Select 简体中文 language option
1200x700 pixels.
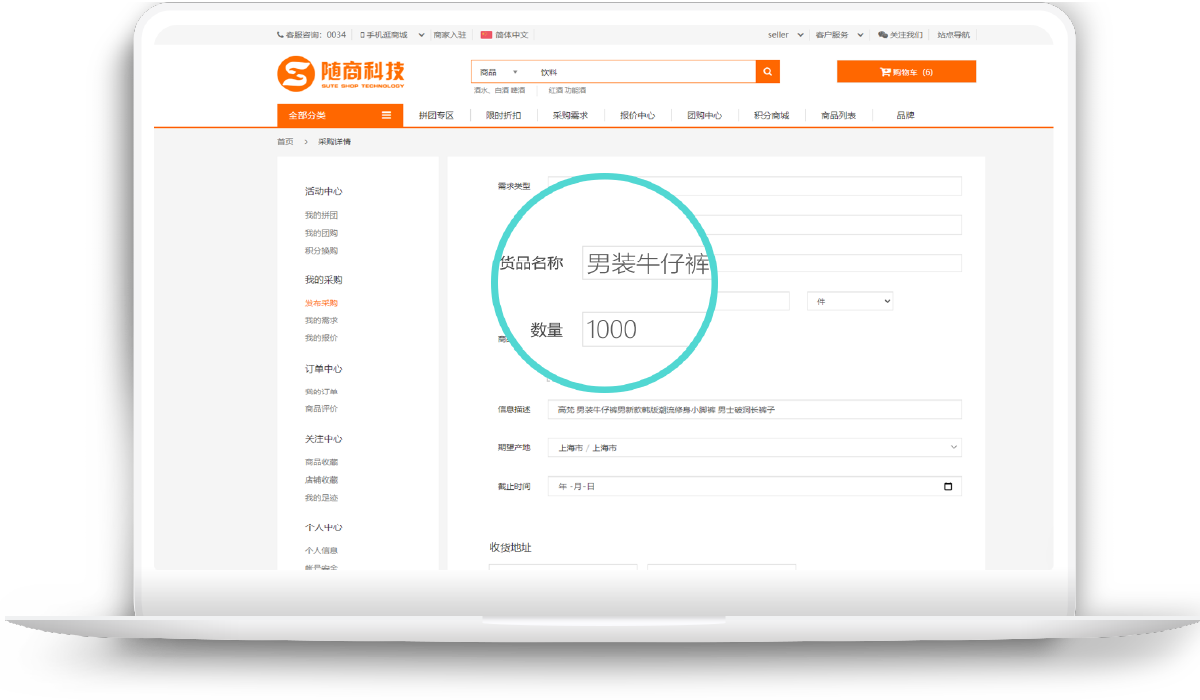click(x=511, y=35)
